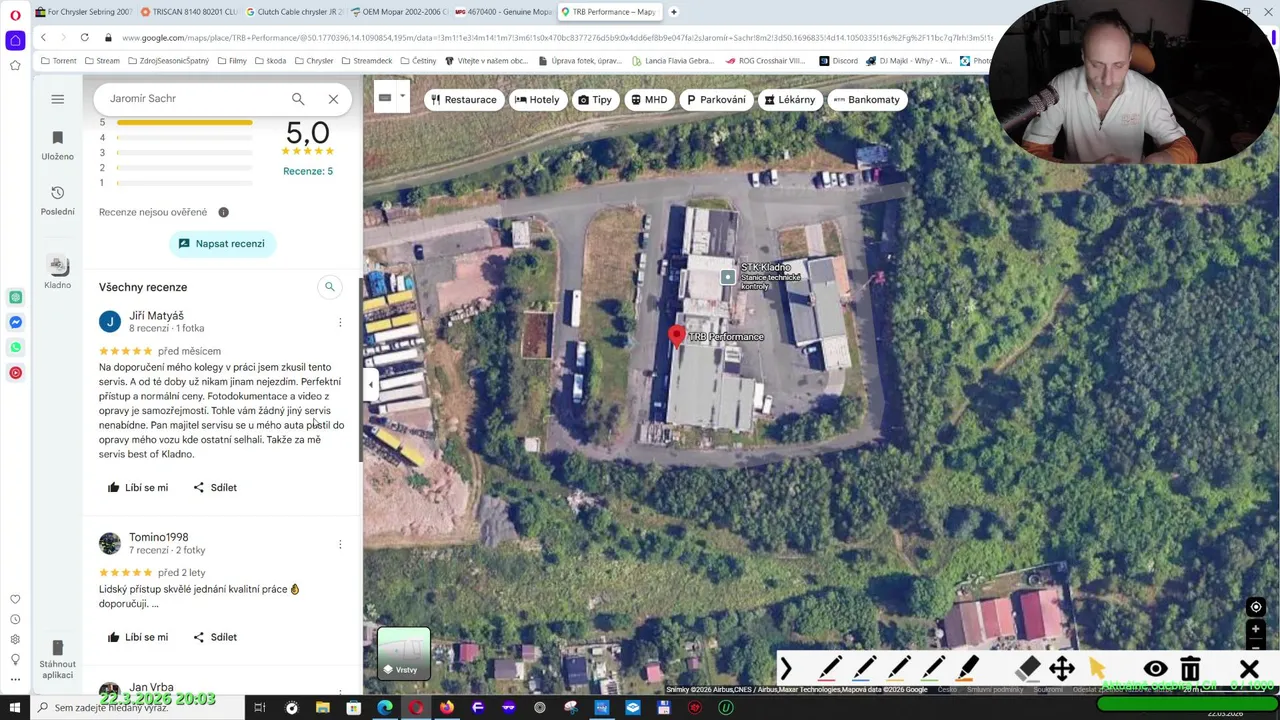1280x720 pixels.
Task: Open Tomino1998 reviewer profile
Action: [x=158, y=538]
